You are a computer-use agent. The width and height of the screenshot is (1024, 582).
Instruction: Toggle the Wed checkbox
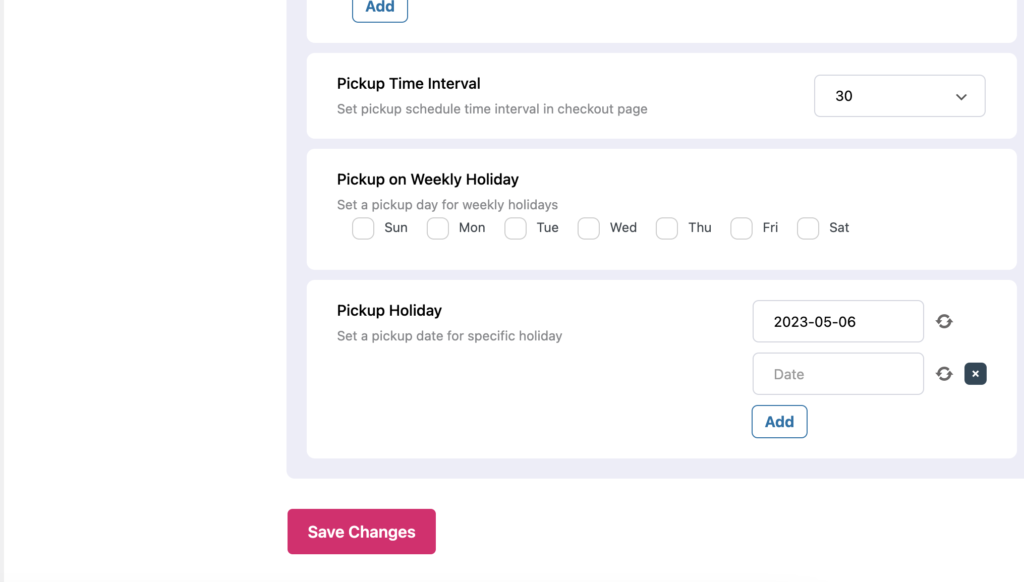pos(589,228)
